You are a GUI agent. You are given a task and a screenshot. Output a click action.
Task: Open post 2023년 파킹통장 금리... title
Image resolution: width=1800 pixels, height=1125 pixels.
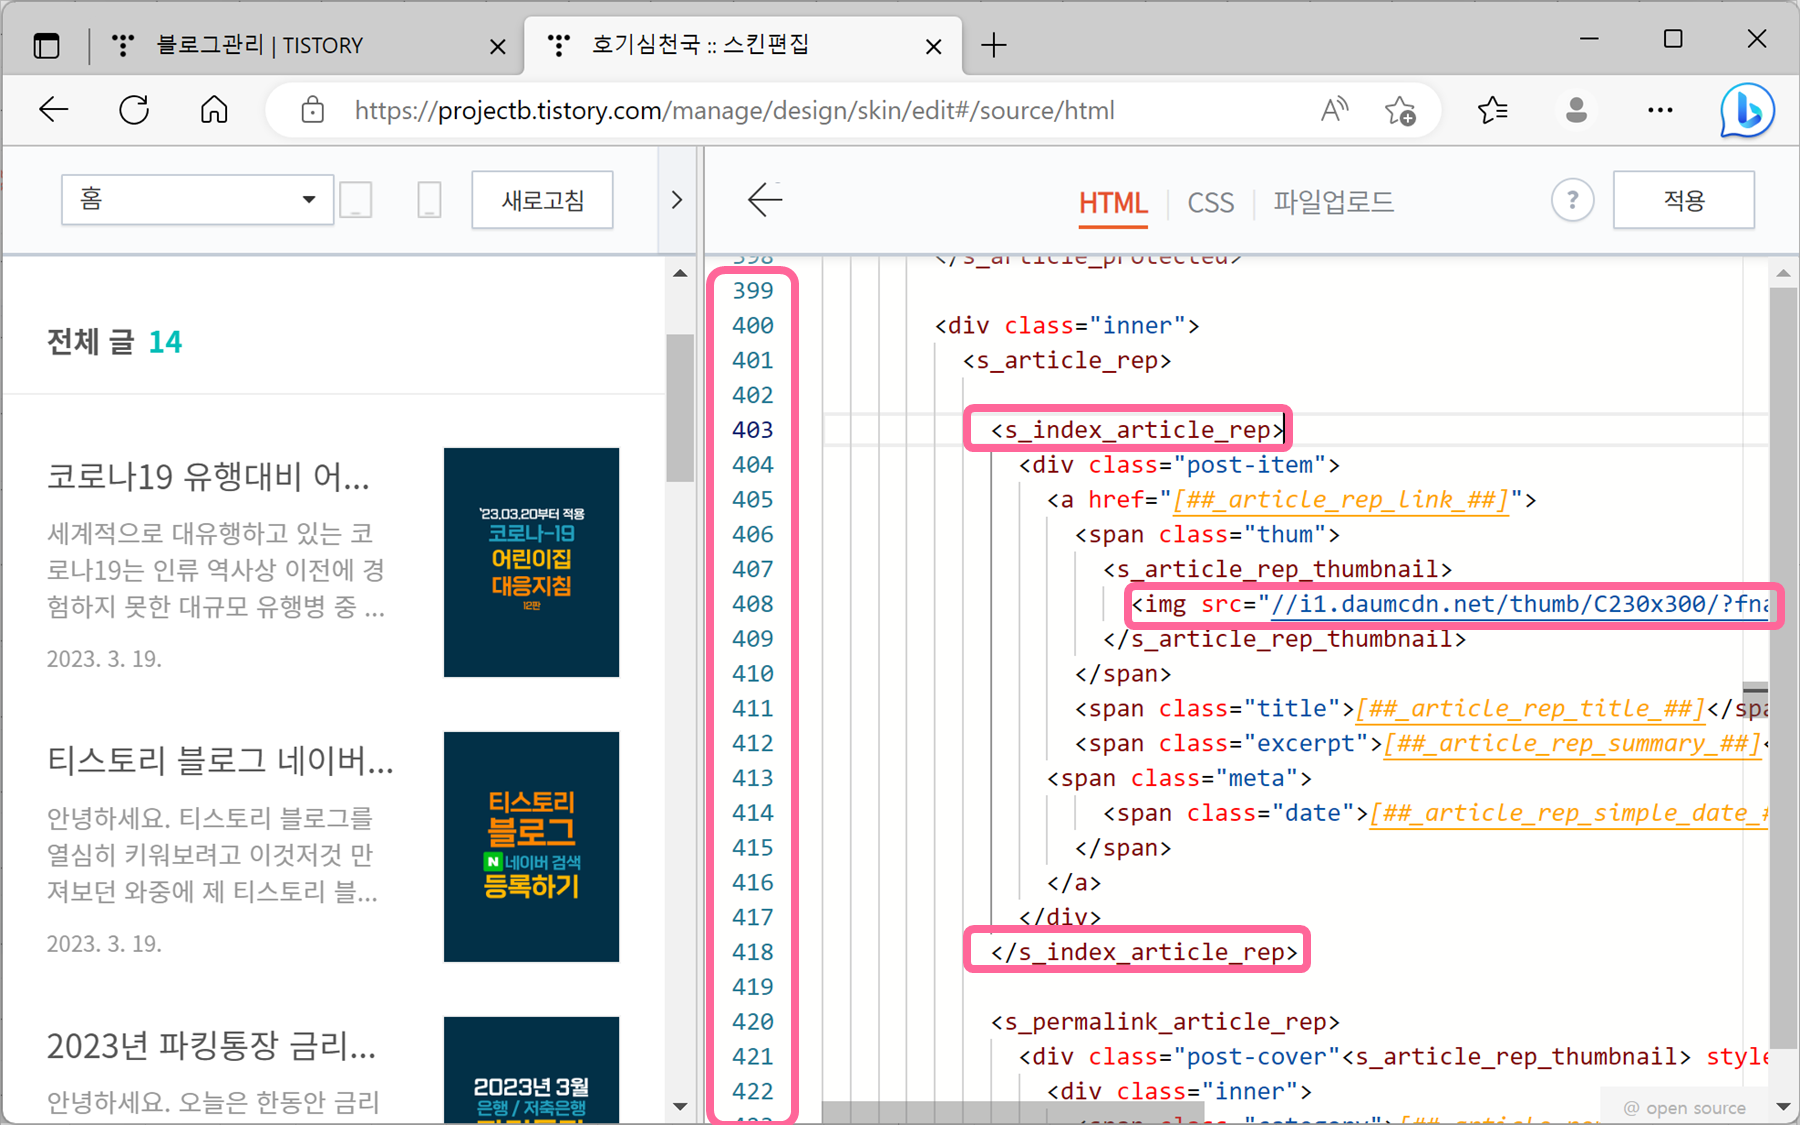[211, 1046]
